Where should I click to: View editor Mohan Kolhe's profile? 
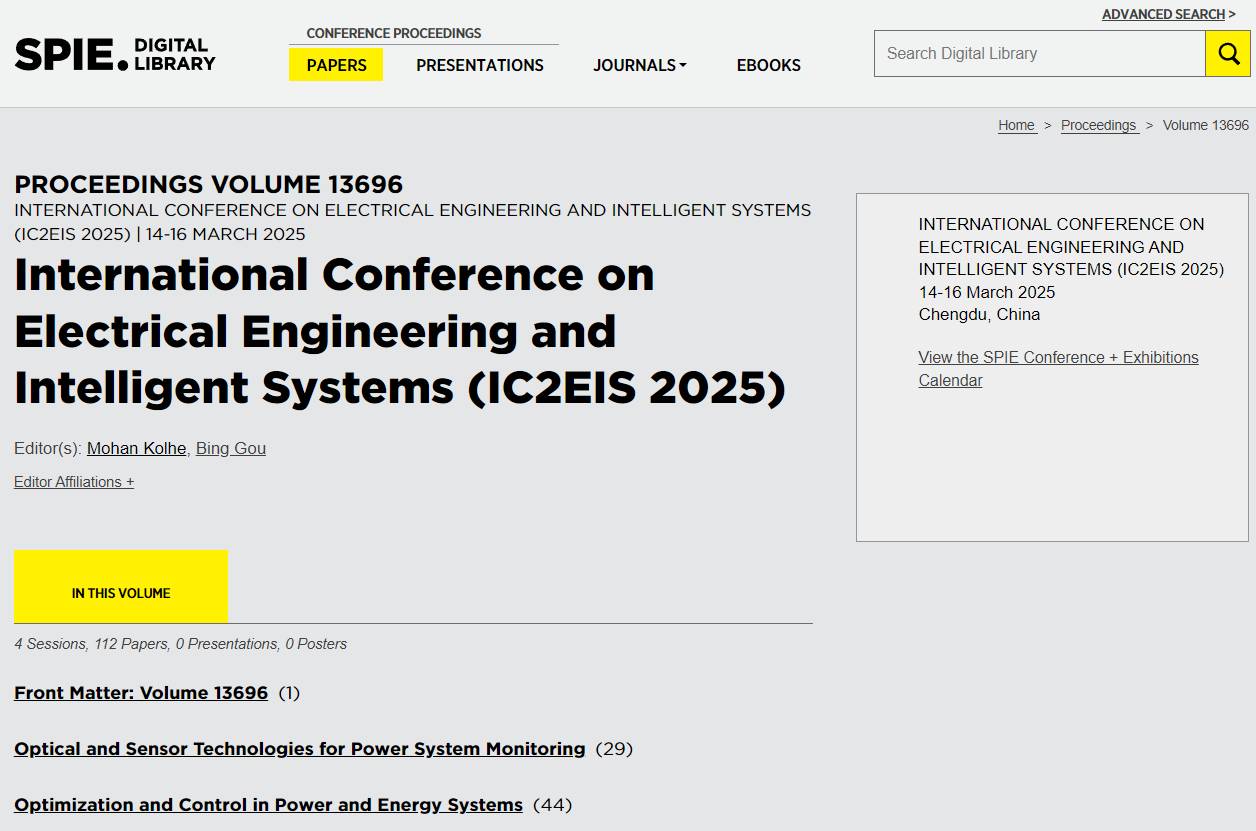click(x=136, y=448)
